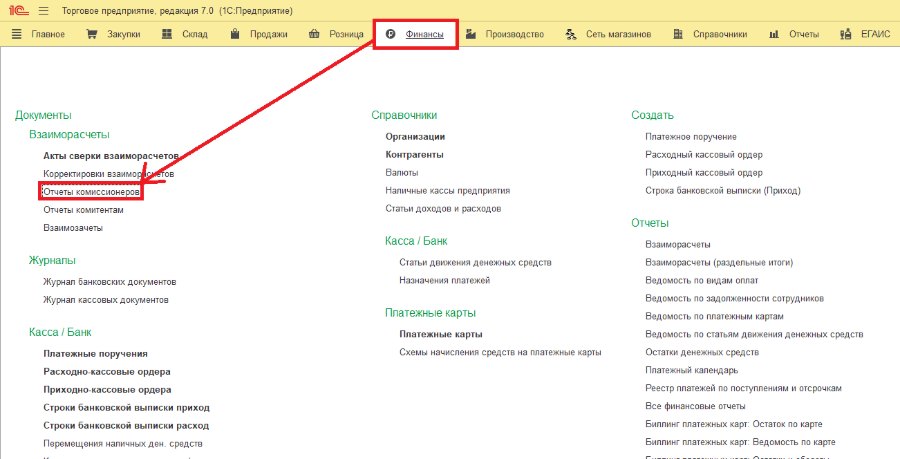Viewport: 900px width, 459px height.
Task: Open the Главное section
Action: point(48,34)
